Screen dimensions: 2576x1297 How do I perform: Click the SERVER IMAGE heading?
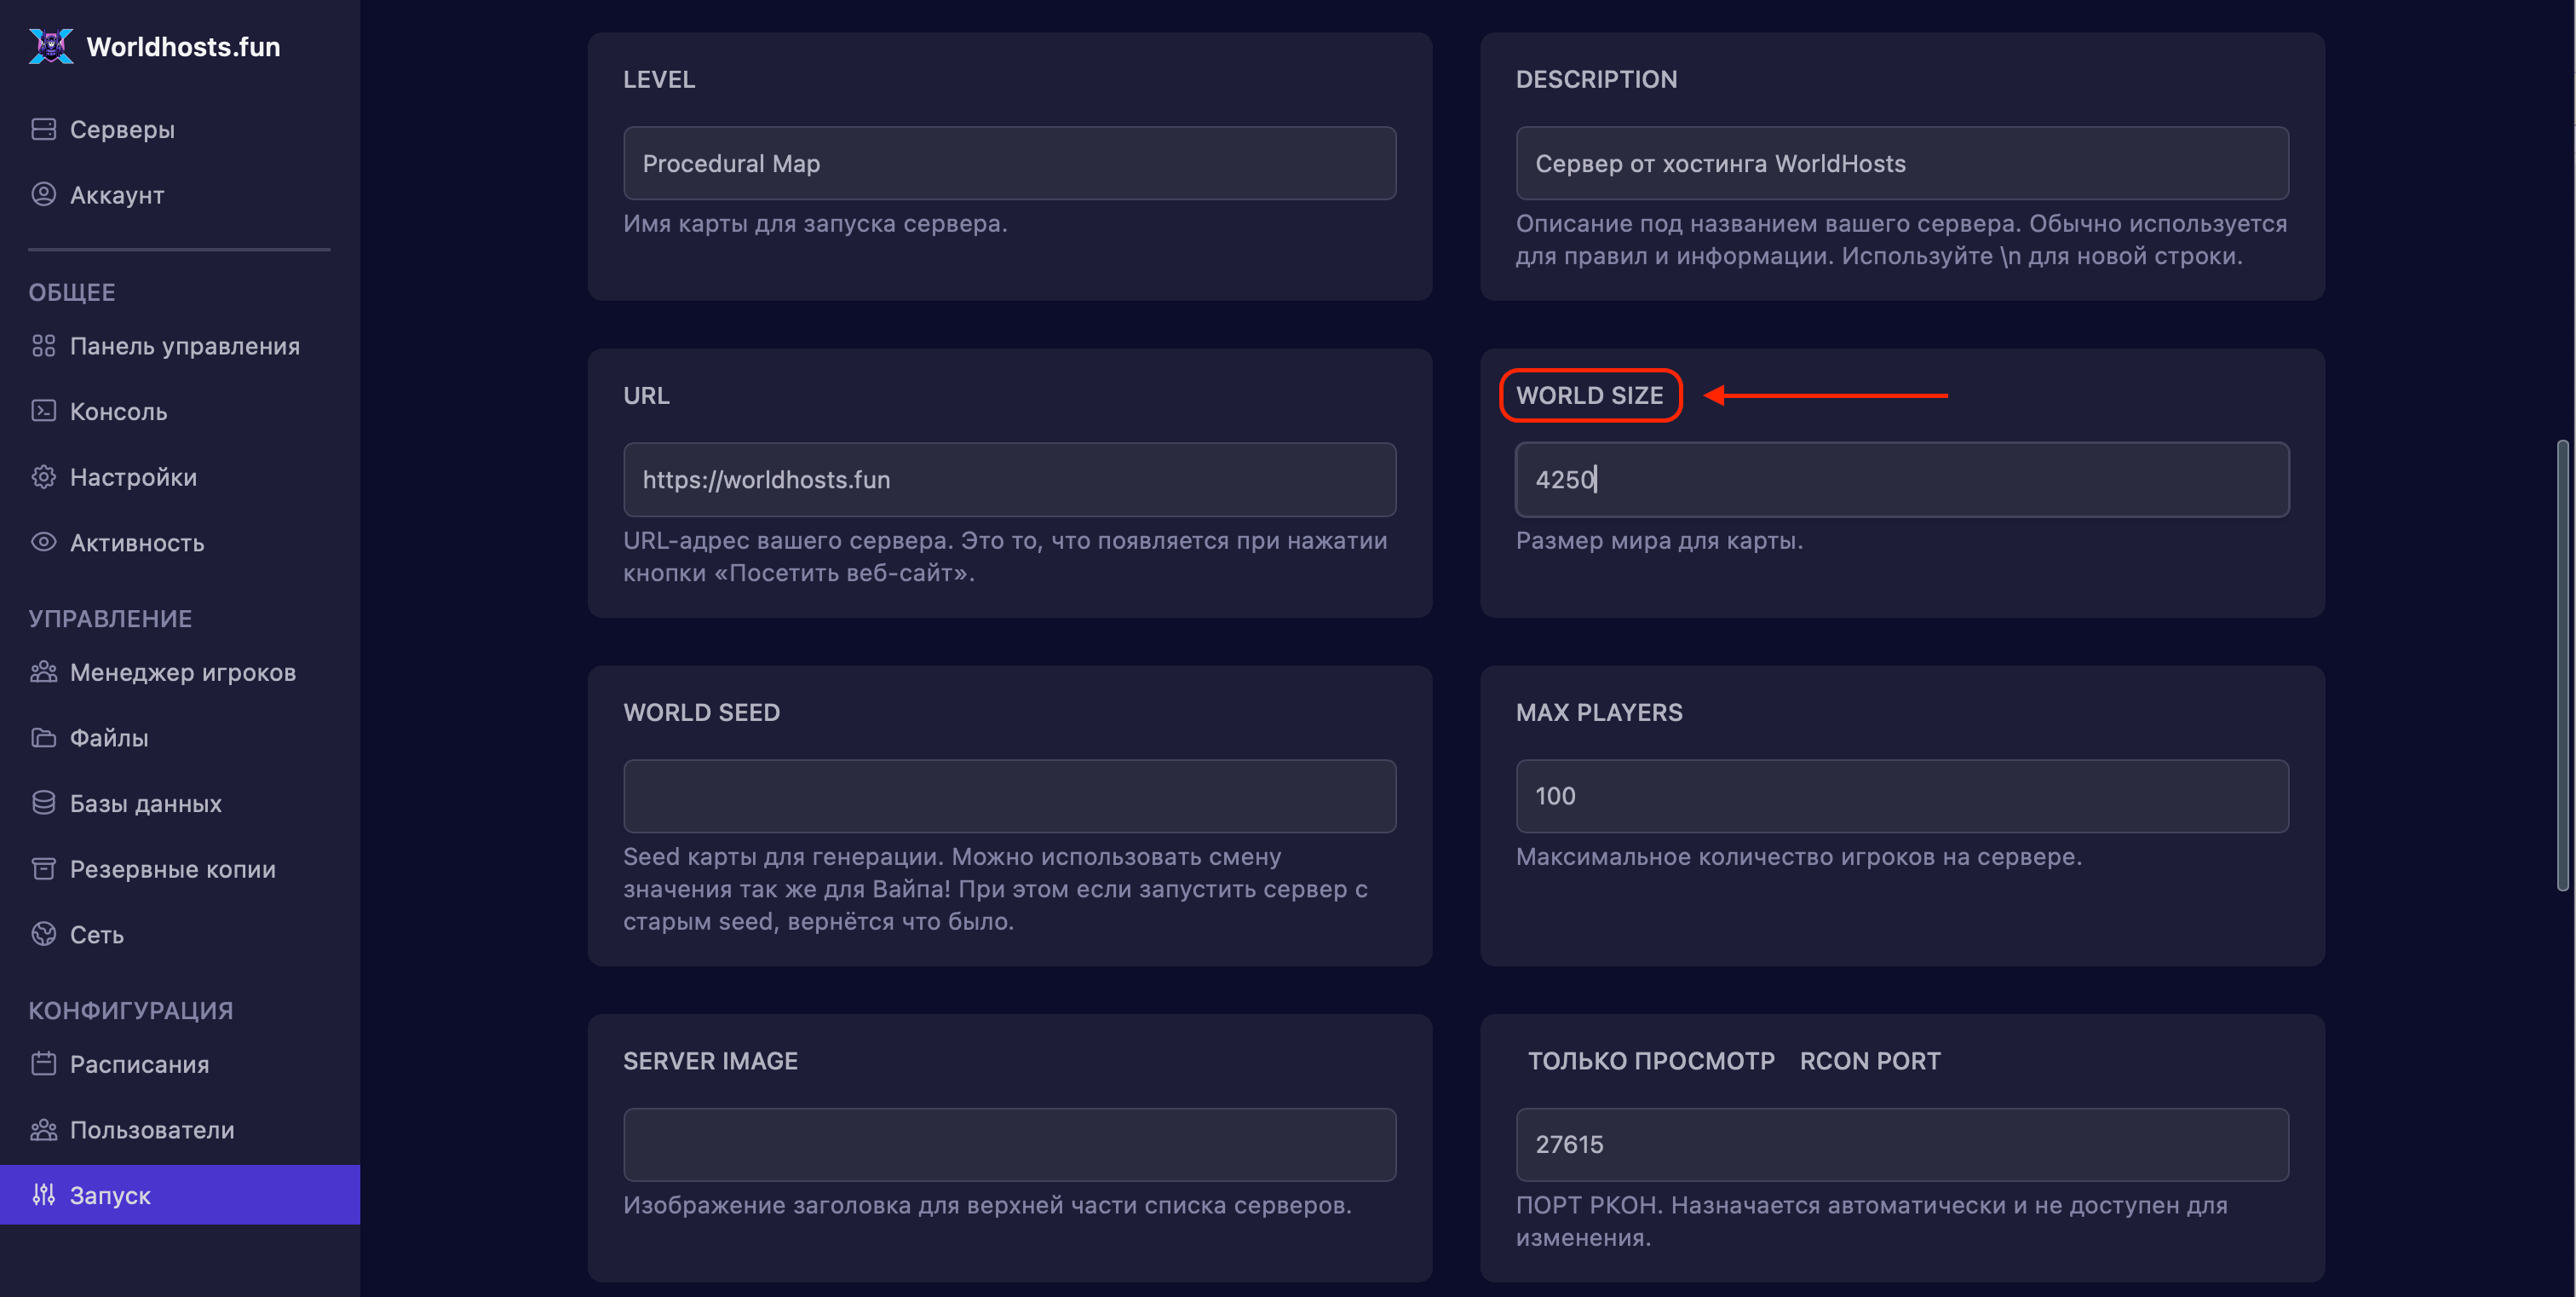click(710, 1061)
